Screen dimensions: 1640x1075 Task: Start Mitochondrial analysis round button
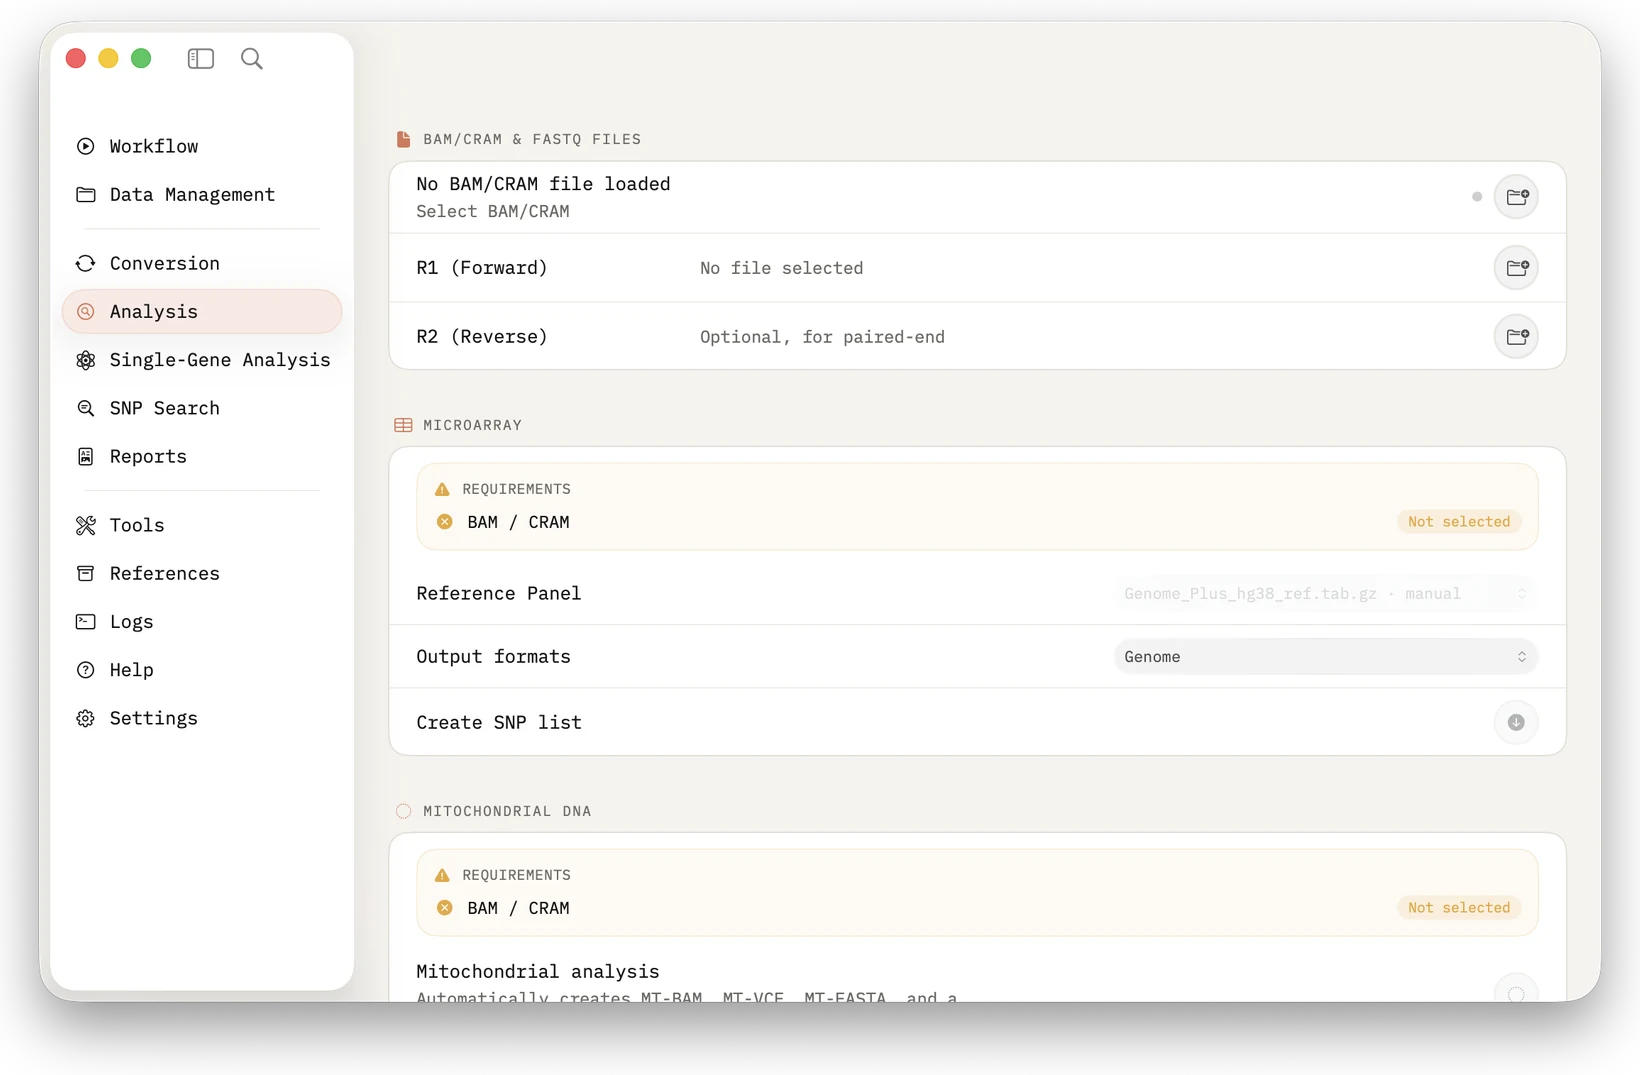click(x=1516, y=990)
